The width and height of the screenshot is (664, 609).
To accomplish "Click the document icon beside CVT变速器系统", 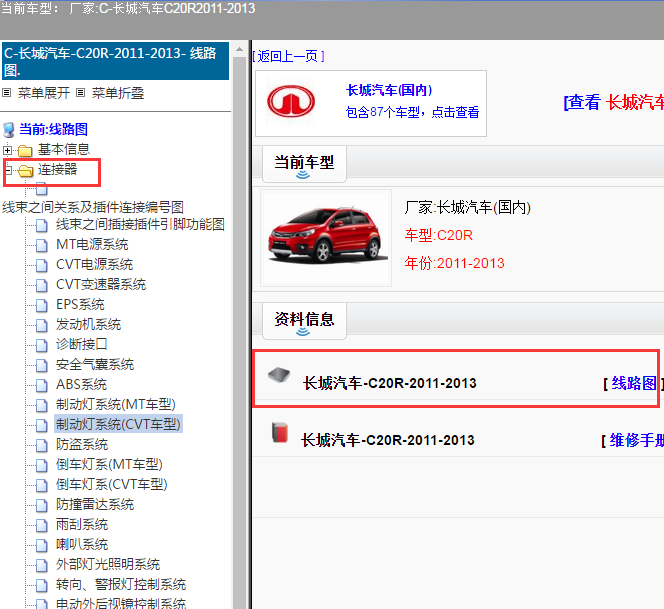I will pos(42,285).
